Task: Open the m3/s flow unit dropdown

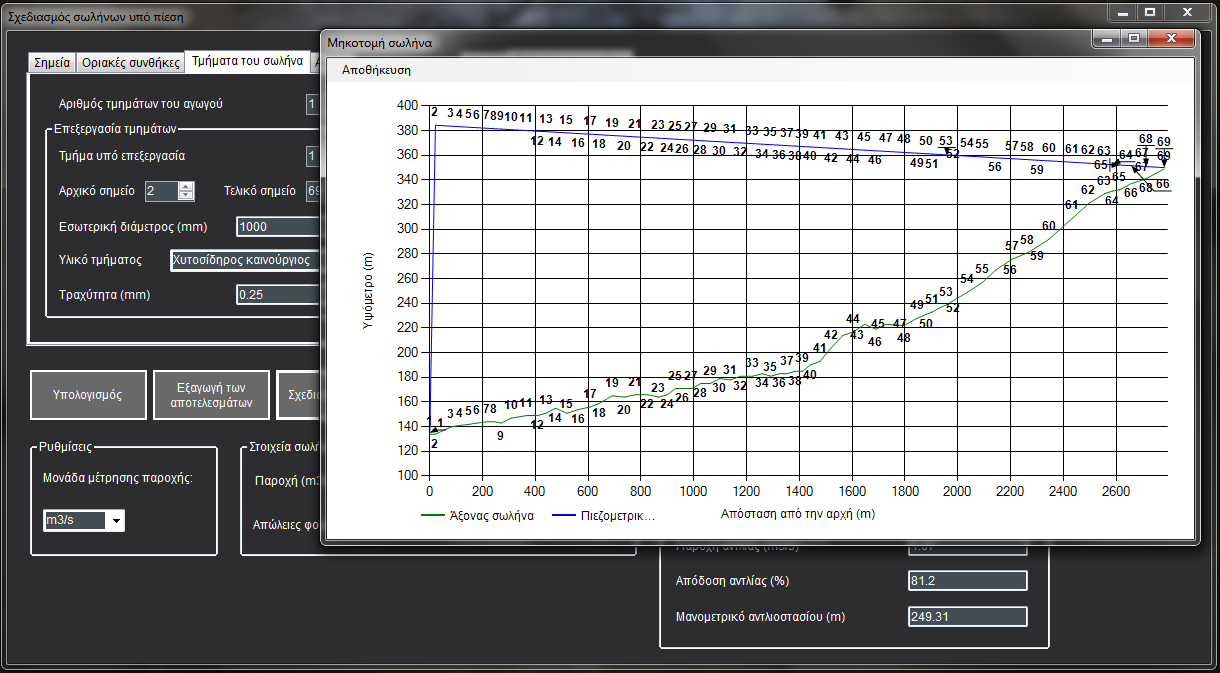Action: pos(116,521)
